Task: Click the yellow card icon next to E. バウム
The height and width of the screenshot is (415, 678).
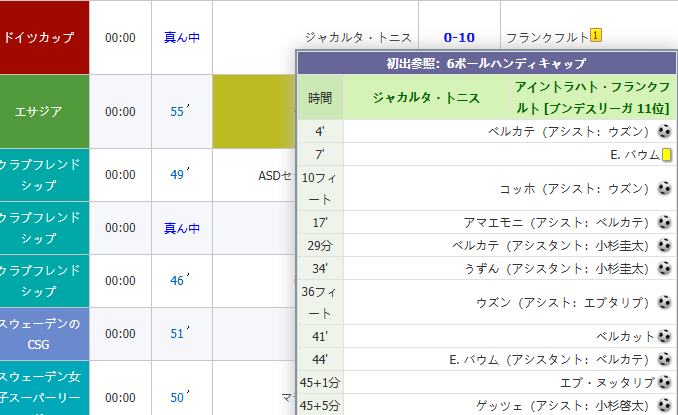Action: pyautogui.click(x=666, y=154)
